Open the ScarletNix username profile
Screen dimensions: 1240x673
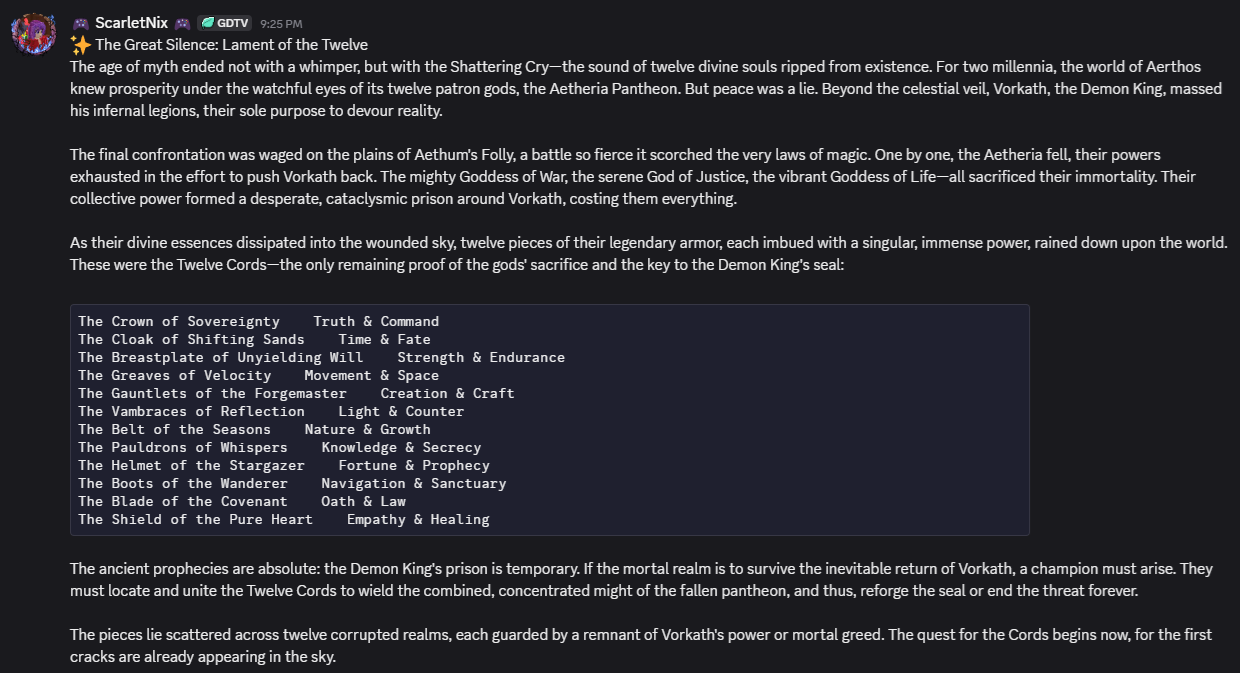(x=131, y=22)
